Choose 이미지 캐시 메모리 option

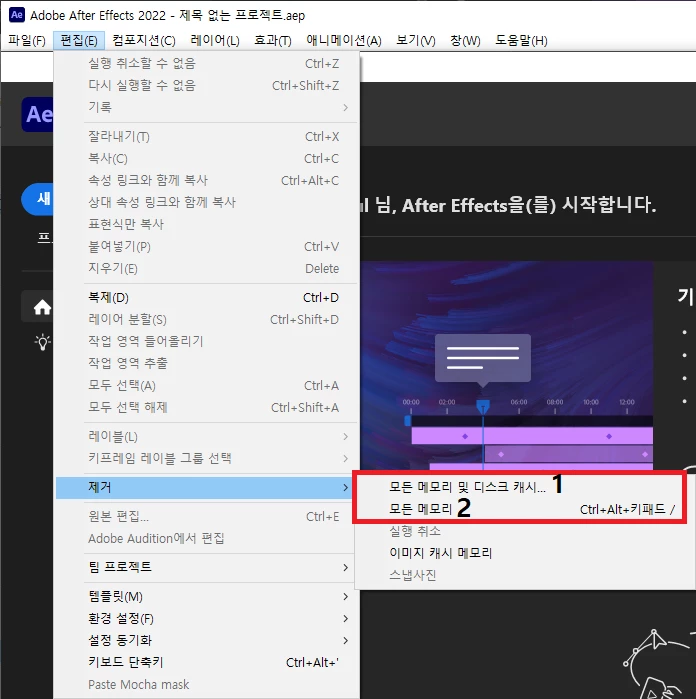coord(526,553)
